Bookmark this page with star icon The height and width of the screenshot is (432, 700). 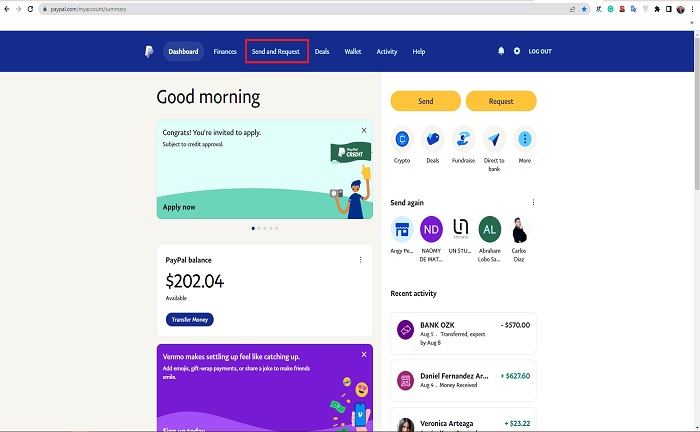click(x=584, y=9)
